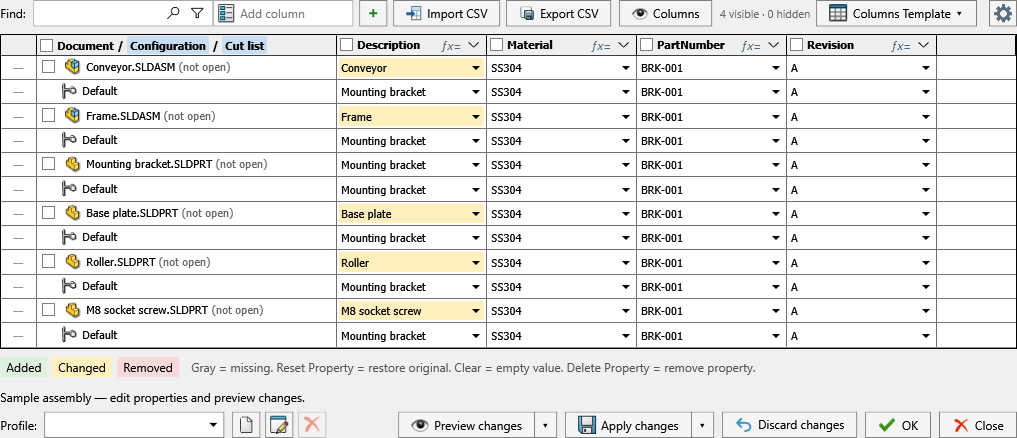Open Apply changes split-button arrow
The image size is (1017, 438).
[x=702, y=426]
